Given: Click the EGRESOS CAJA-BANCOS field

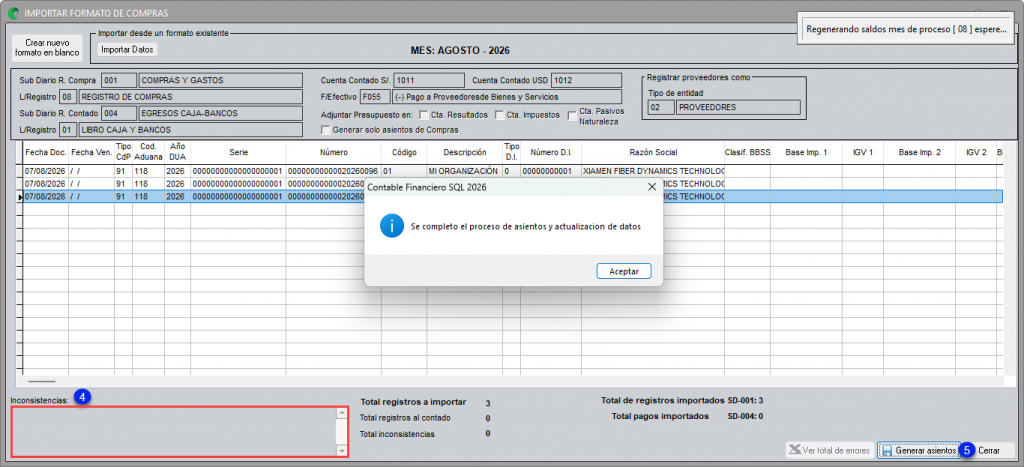Looking at the screenshot, I should pyautogui.click(x=221, y=114).
